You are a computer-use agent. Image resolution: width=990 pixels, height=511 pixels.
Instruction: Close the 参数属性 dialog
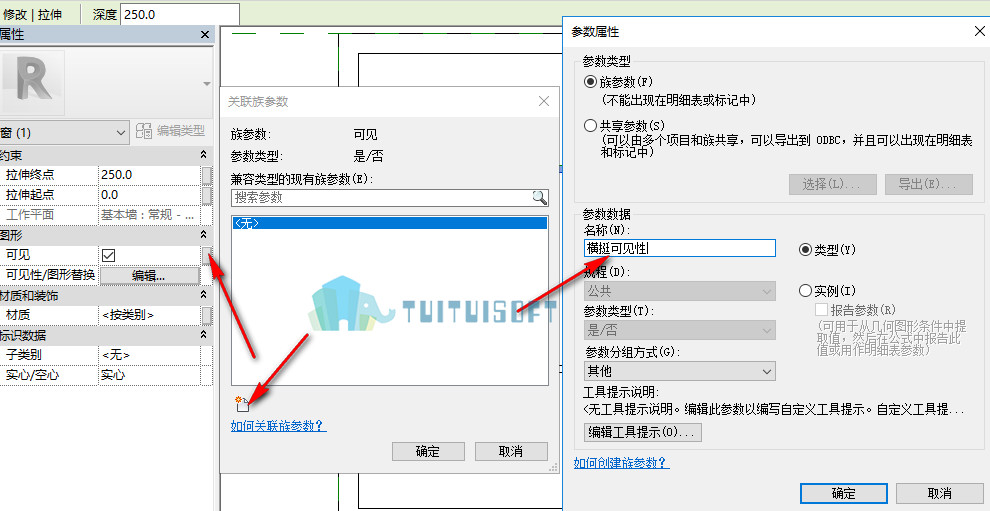(x=980, y=31)
